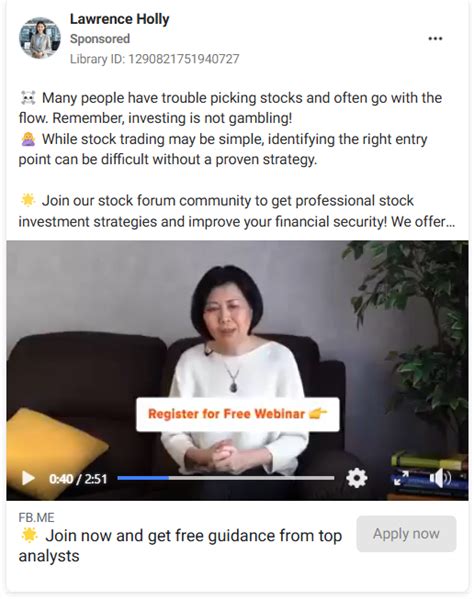The image size is (474, 599).
Task: Click the Register for Free Webinar banner
Action: click(x=238, y=414)
